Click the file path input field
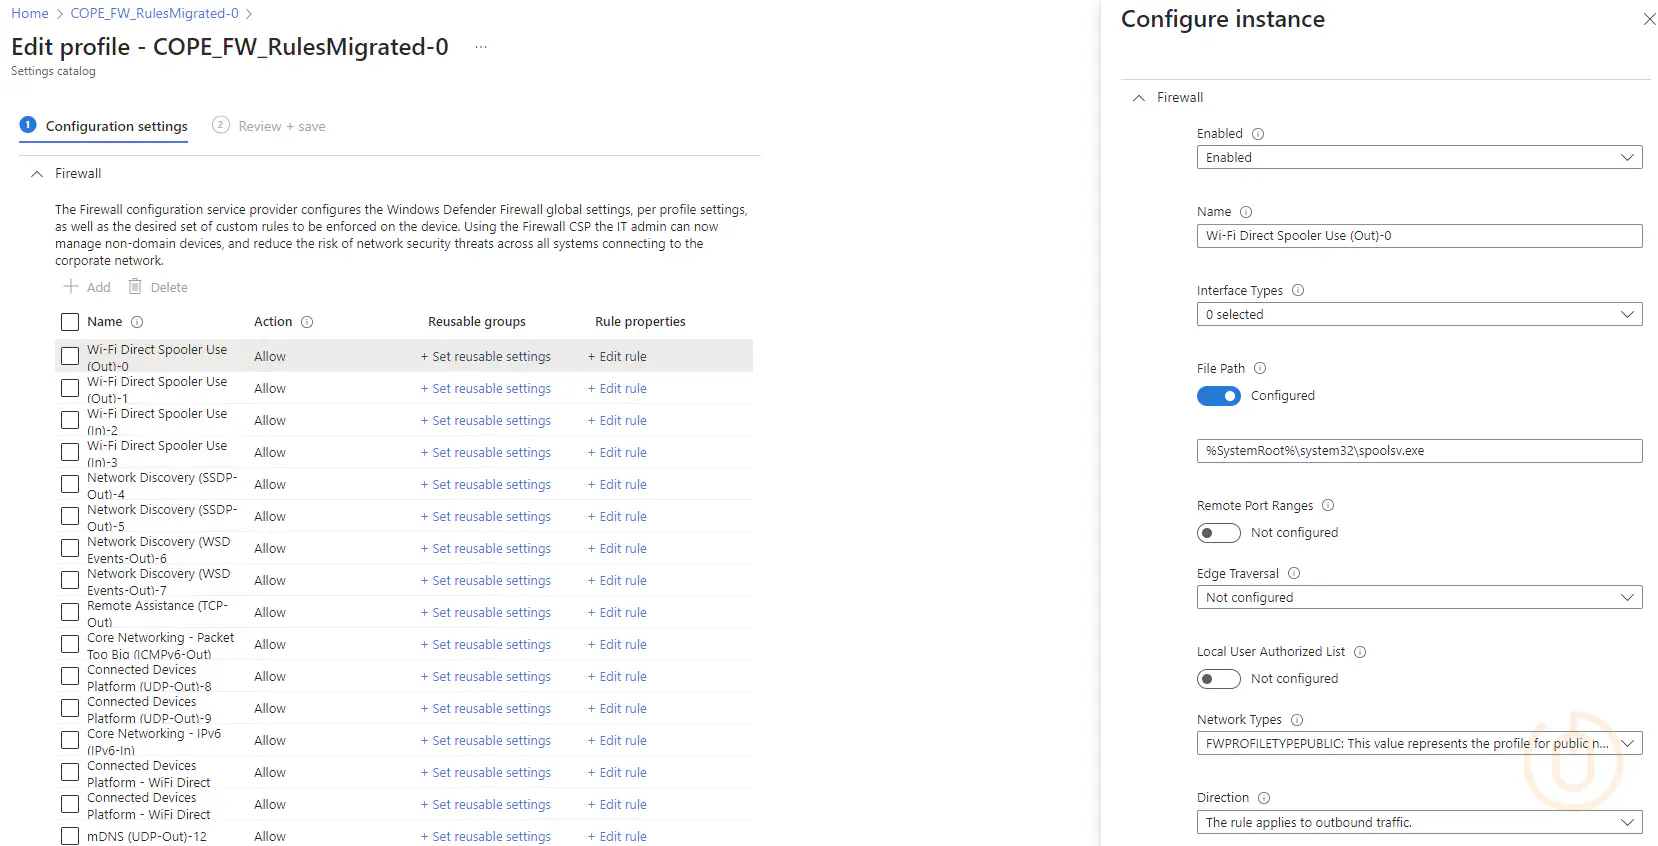Screen dimensions: 1658x846 click(1418, 451)
